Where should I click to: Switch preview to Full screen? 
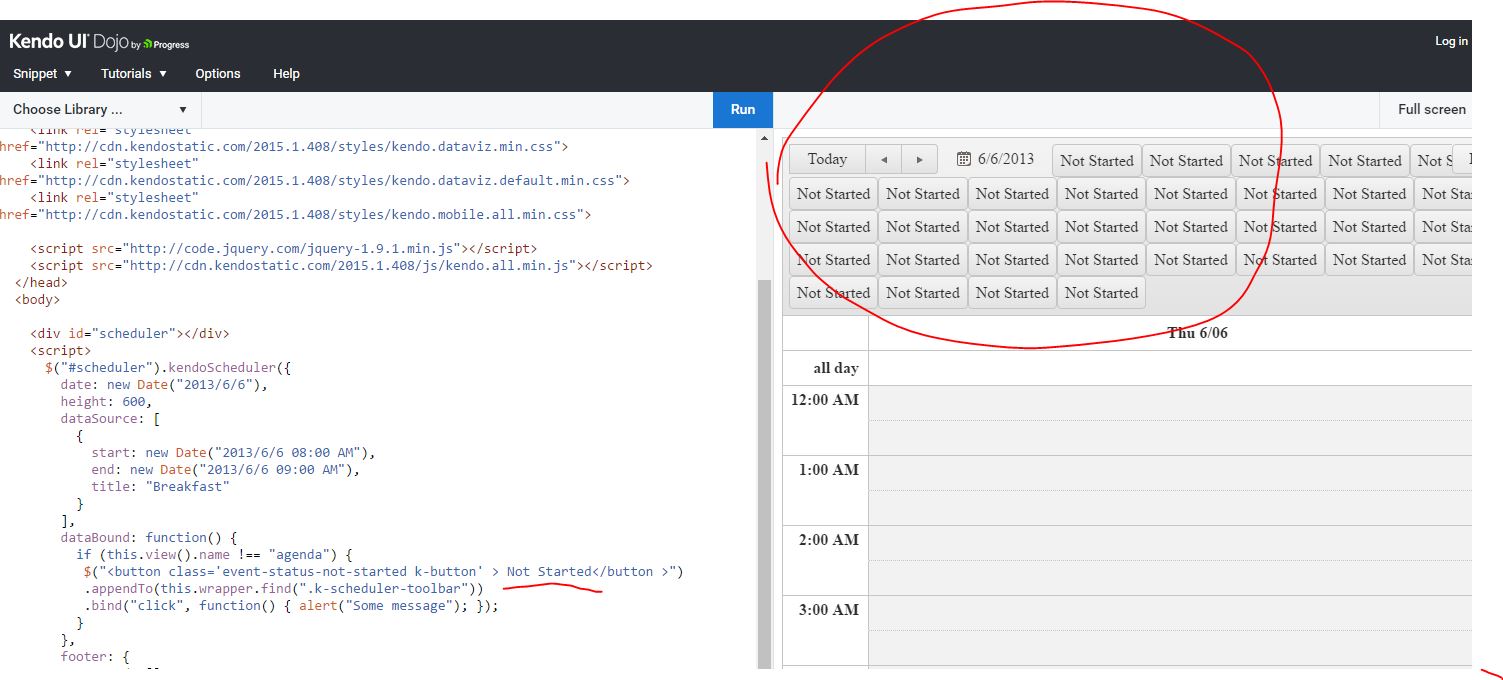[x=1431, y=109]
